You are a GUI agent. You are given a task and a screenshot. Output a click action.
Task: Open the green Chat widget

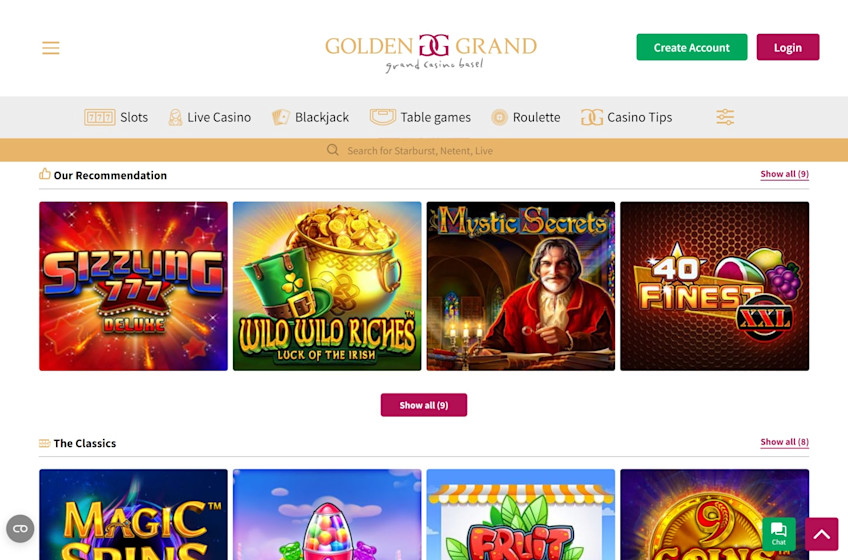click(x=778, y=533)
